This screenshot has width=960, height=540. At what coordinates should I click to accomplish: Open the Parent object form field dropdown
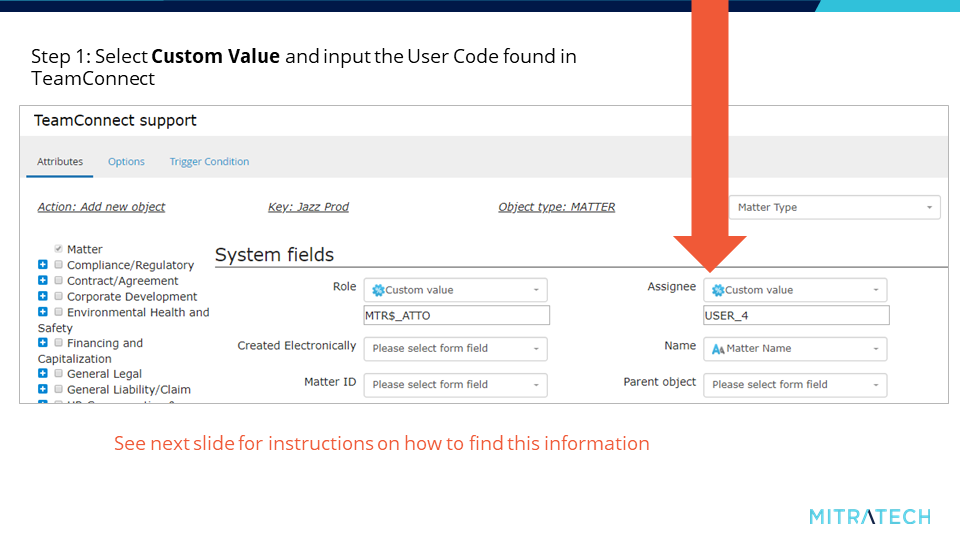795,384
